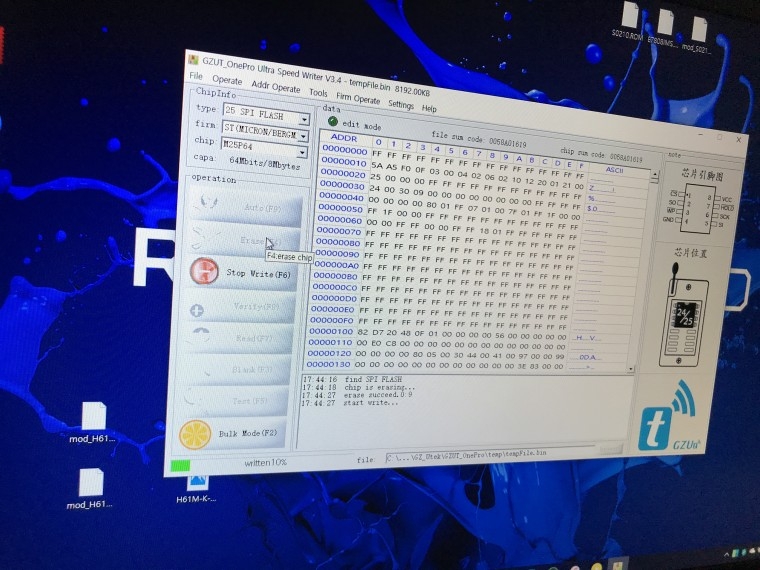The height and width of the screenshot is (570, 760).
Task: Select the E7808IMS desktop file
Action: pos(664,27)
